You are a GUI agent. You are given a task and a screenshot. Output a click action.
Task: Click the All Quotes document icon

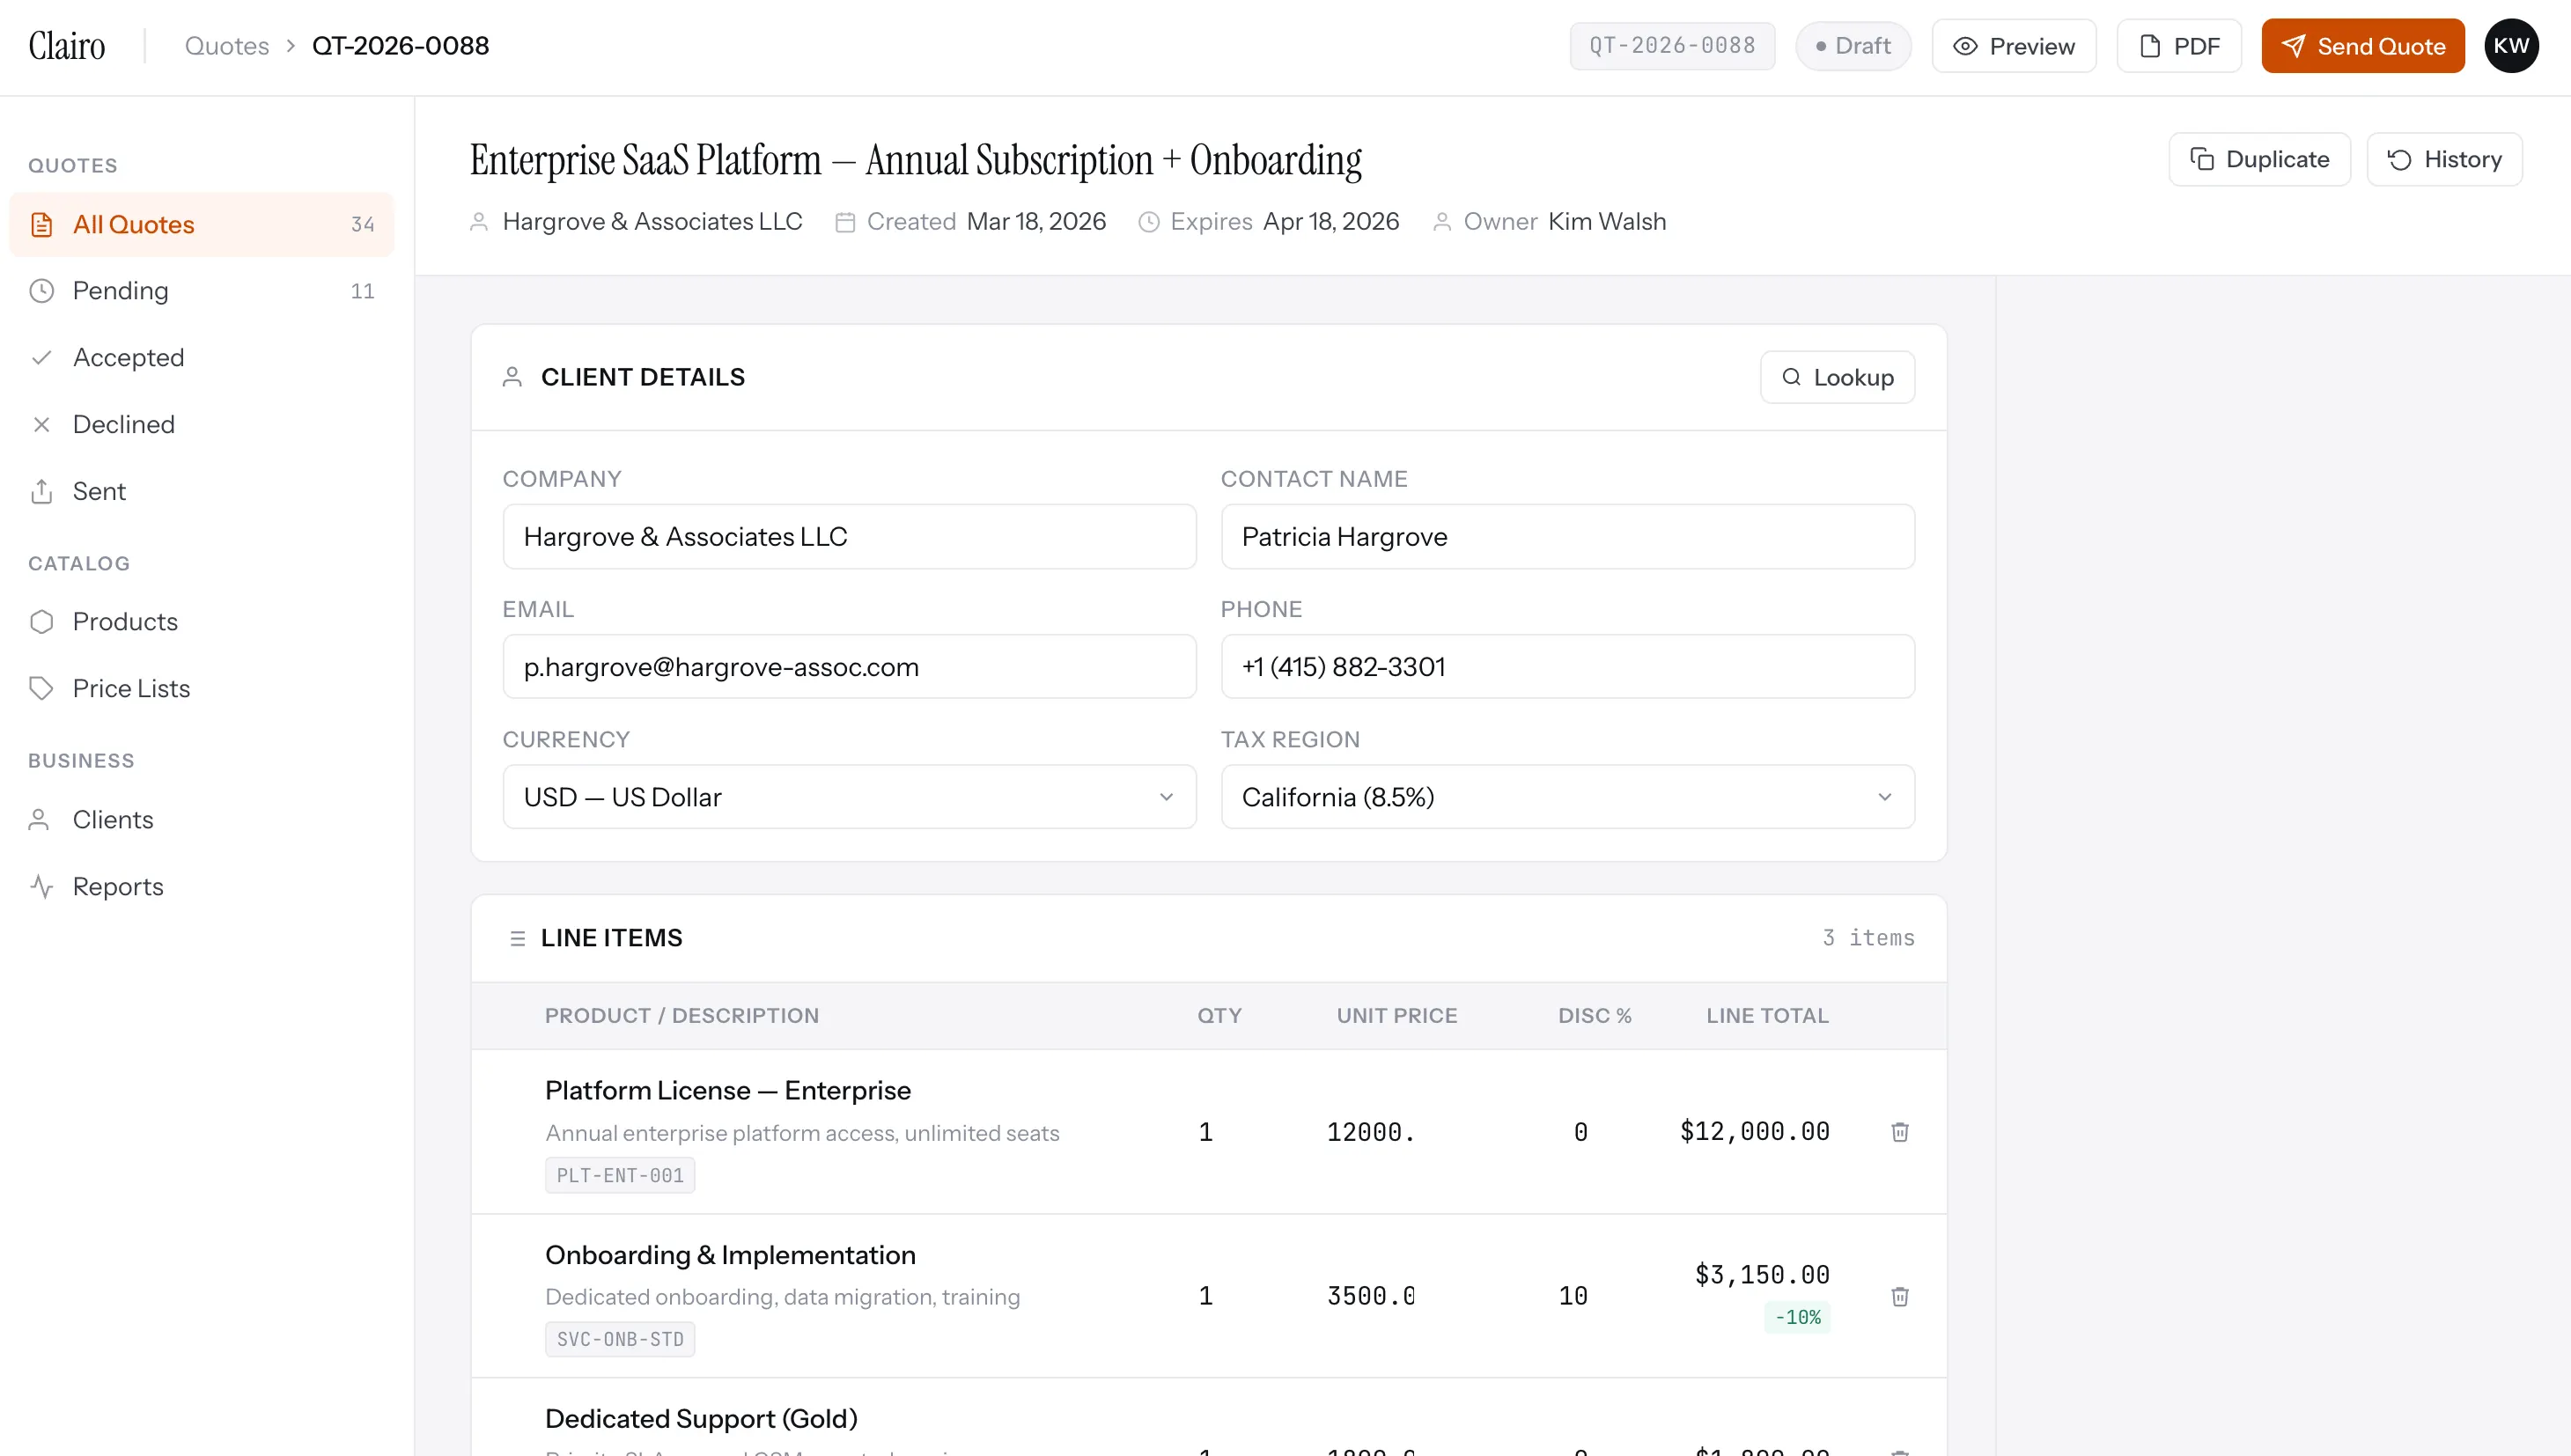[41, 225]
